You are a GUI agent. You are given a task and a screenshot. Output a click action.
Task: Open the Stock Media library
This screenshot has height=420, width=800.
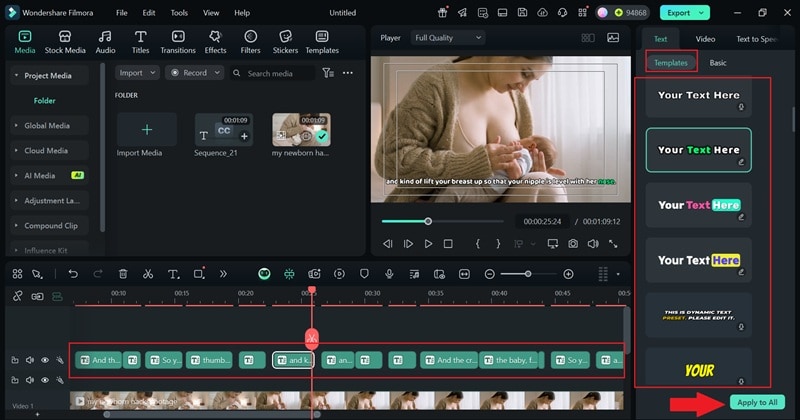(x=65, y=42)
